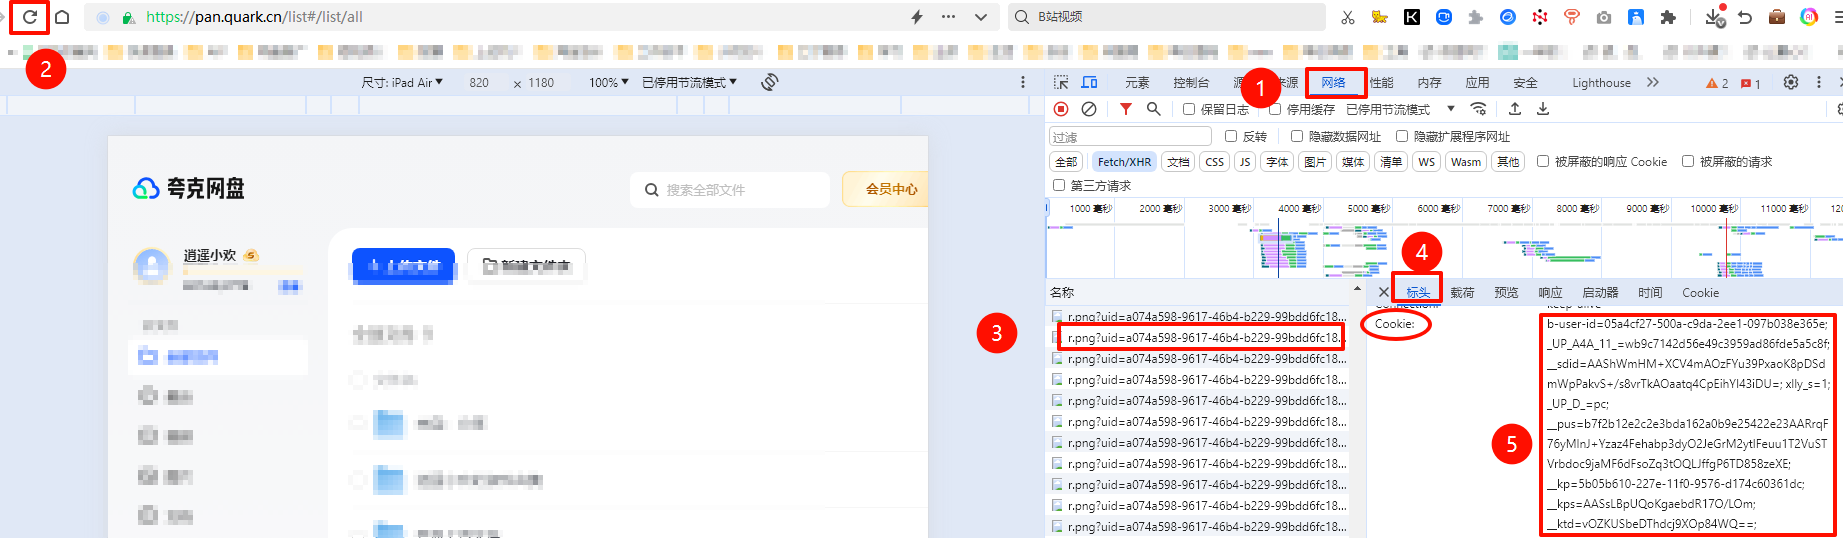Open the red pin-shaped extension icon
1843x538 pixels.
pos(1572,17)
